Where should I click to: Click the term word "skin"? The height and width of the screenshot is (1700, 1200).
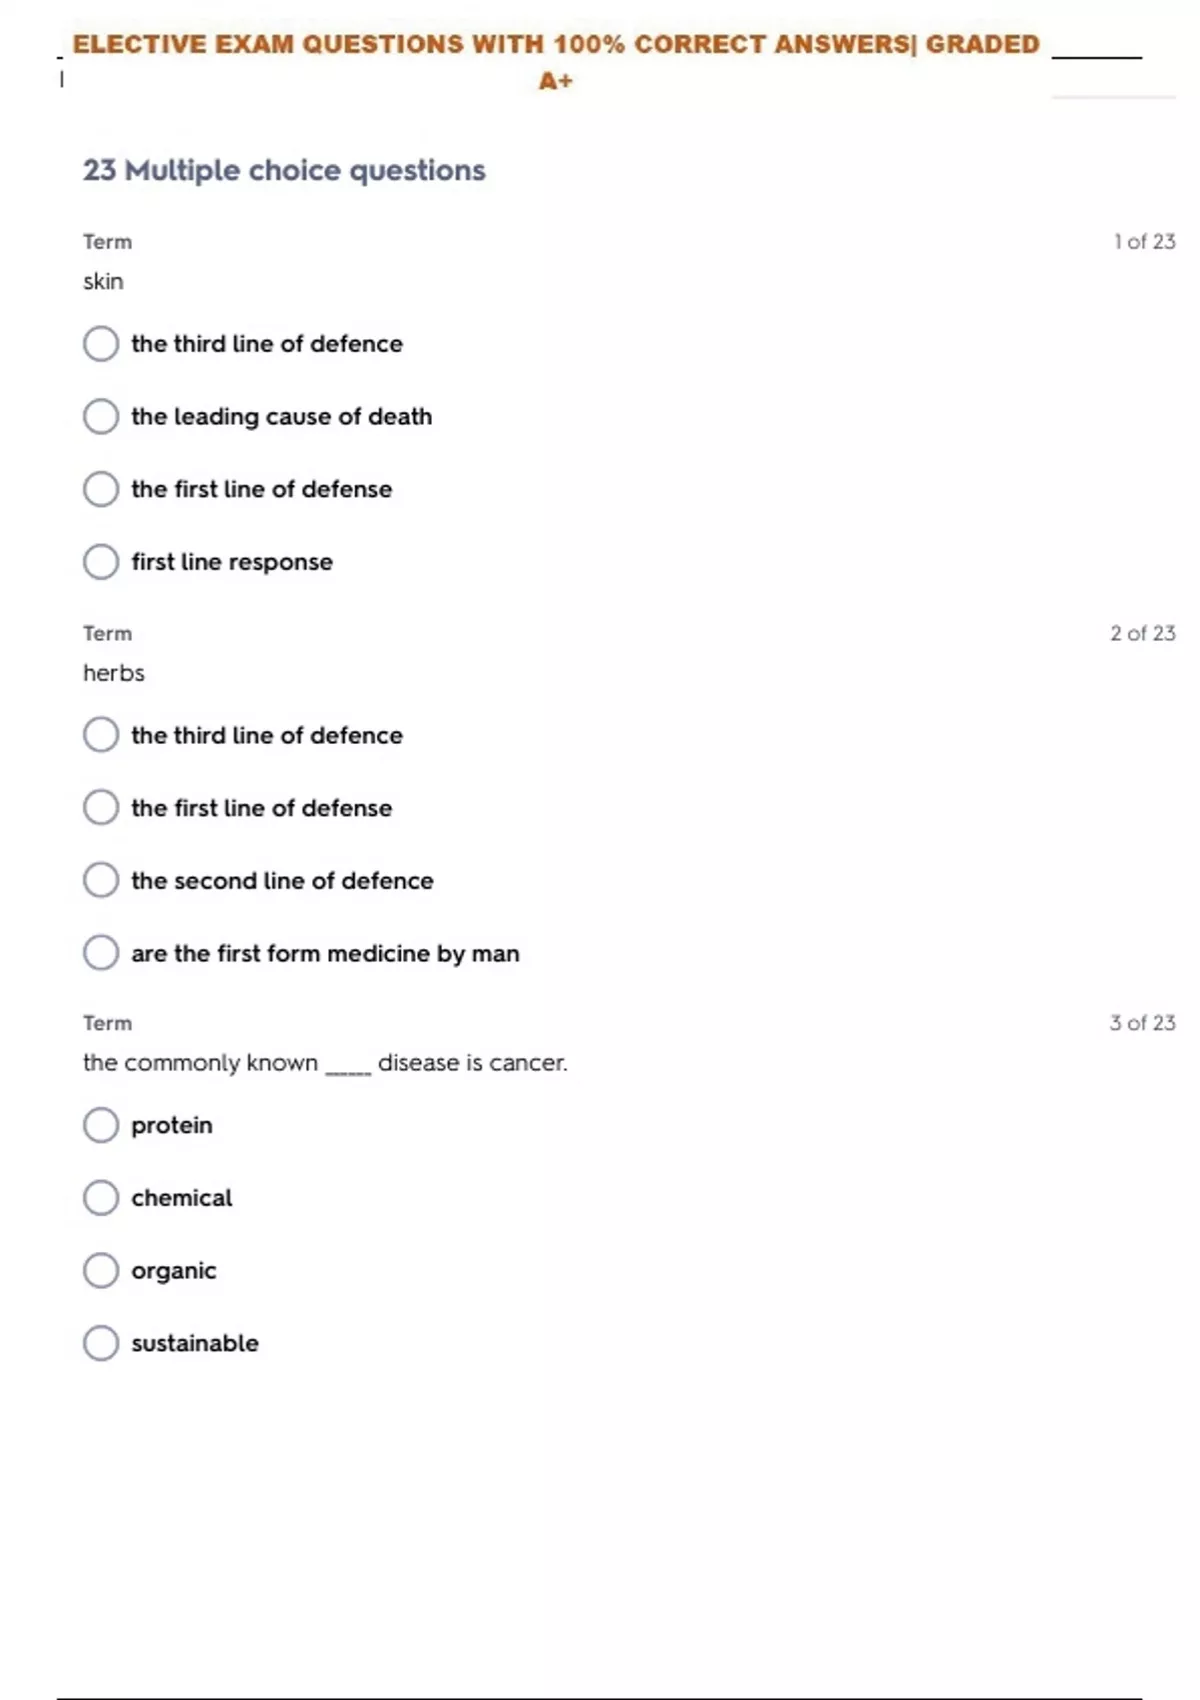103,282
